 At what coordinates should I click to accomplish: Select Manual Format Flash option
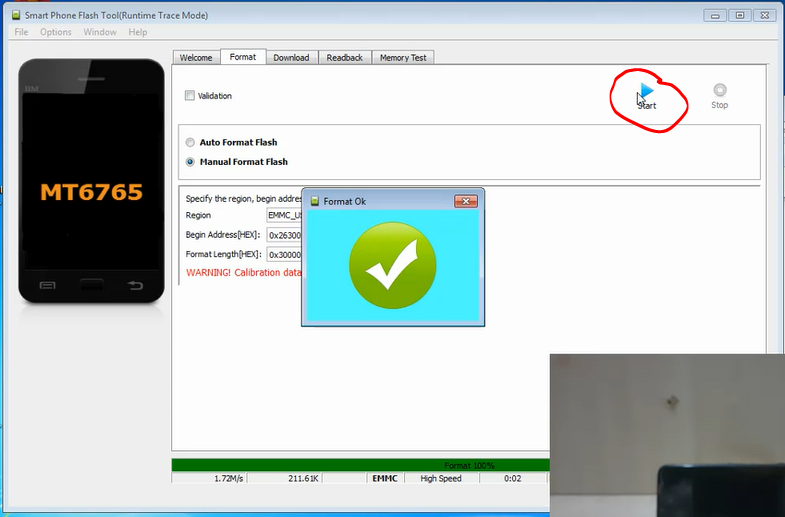tap(190, 162)
